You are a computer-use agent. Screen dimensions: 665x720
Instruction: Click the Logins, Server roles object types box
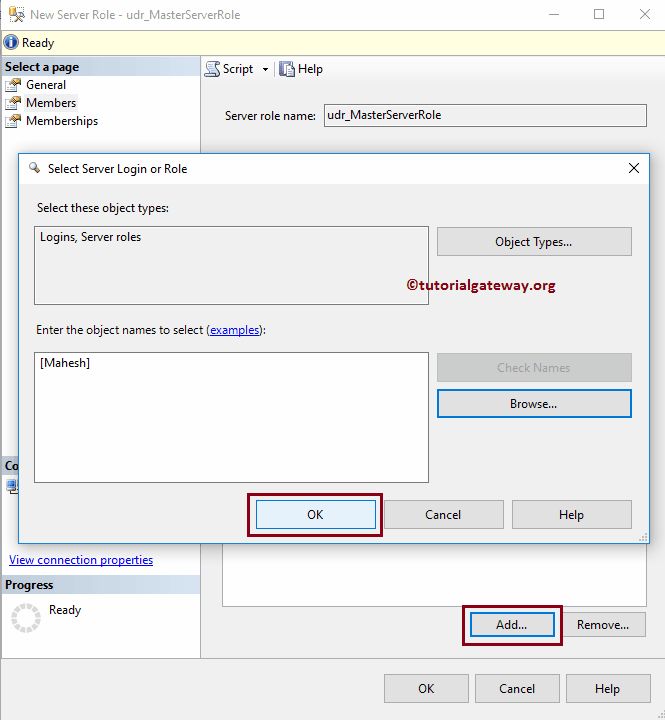pyautogui.click(x=231, y=265)
